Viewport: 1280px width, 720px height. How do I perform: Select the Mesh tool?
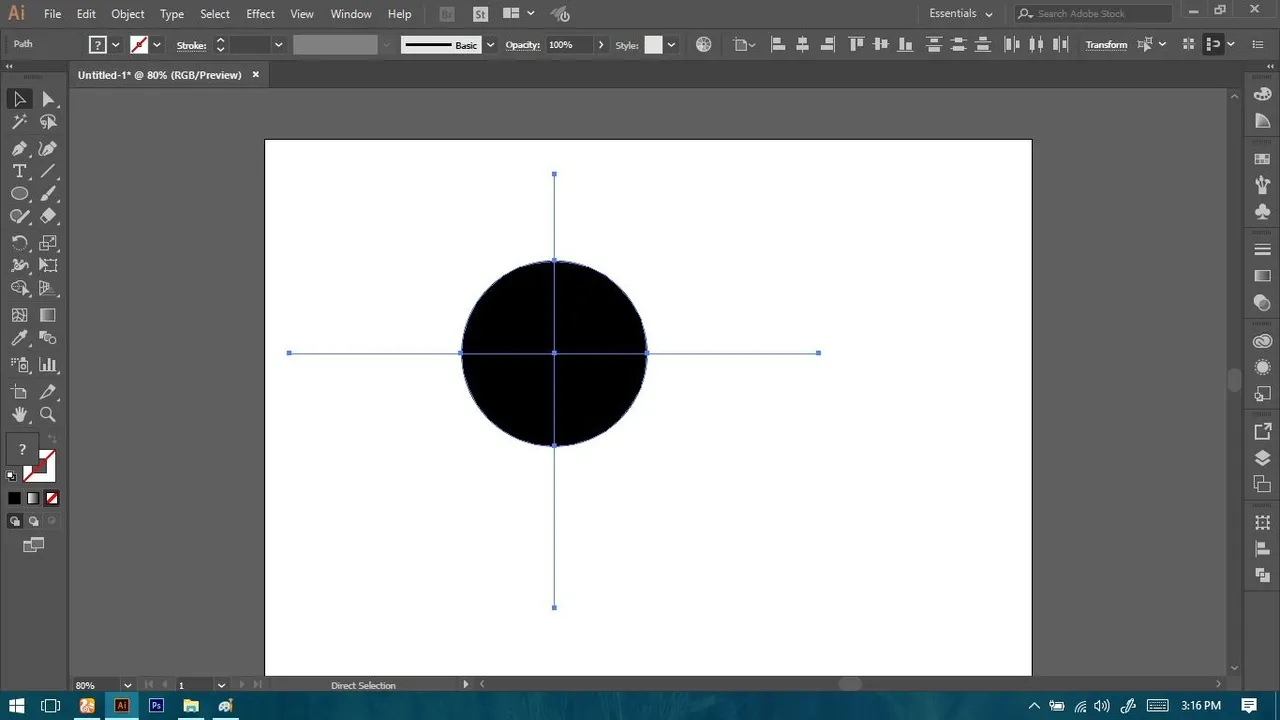[19, 315]
